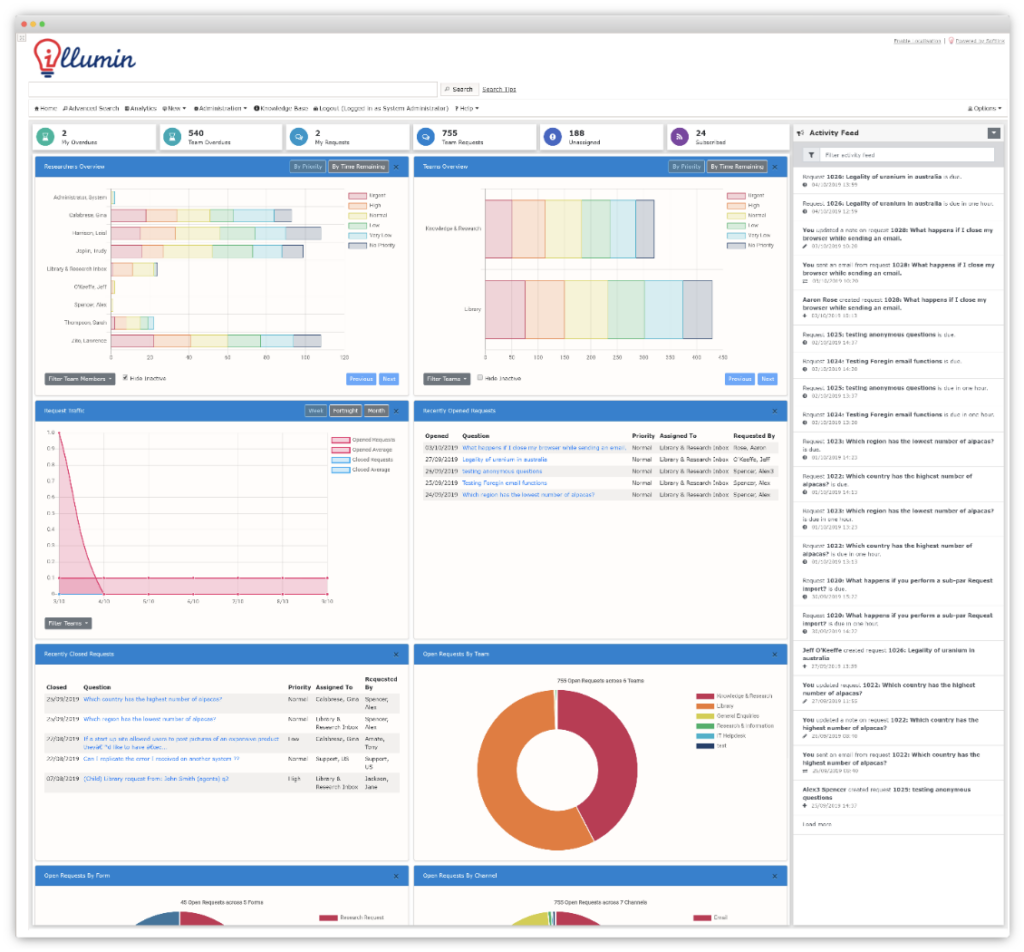Click the Unassigned exclamation icon
The width and height of the screenshot is (1024, 952).
coord(552,136)
